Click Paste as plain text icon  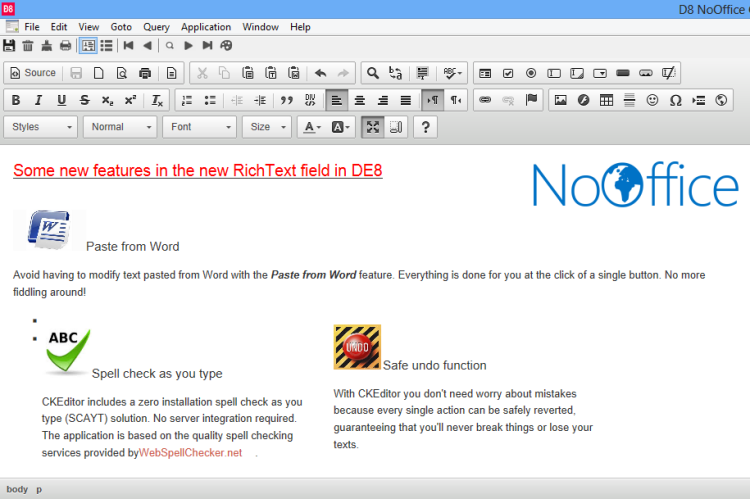271,73
